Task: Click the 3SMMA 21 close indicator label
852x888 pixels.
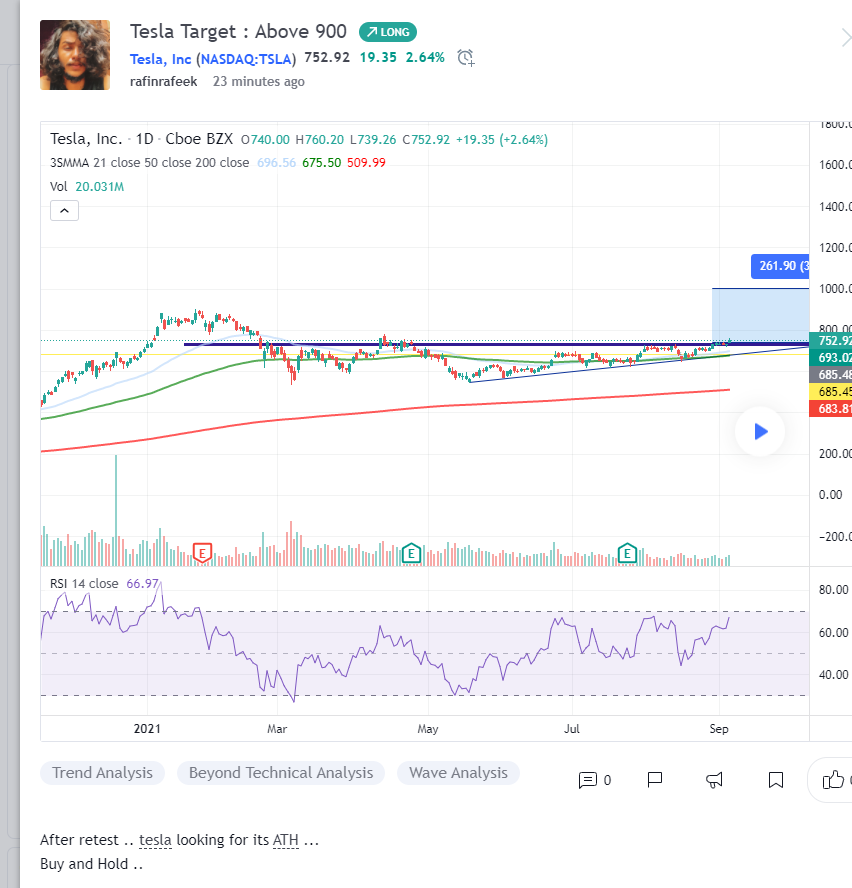Action: [x=150, y=163]
